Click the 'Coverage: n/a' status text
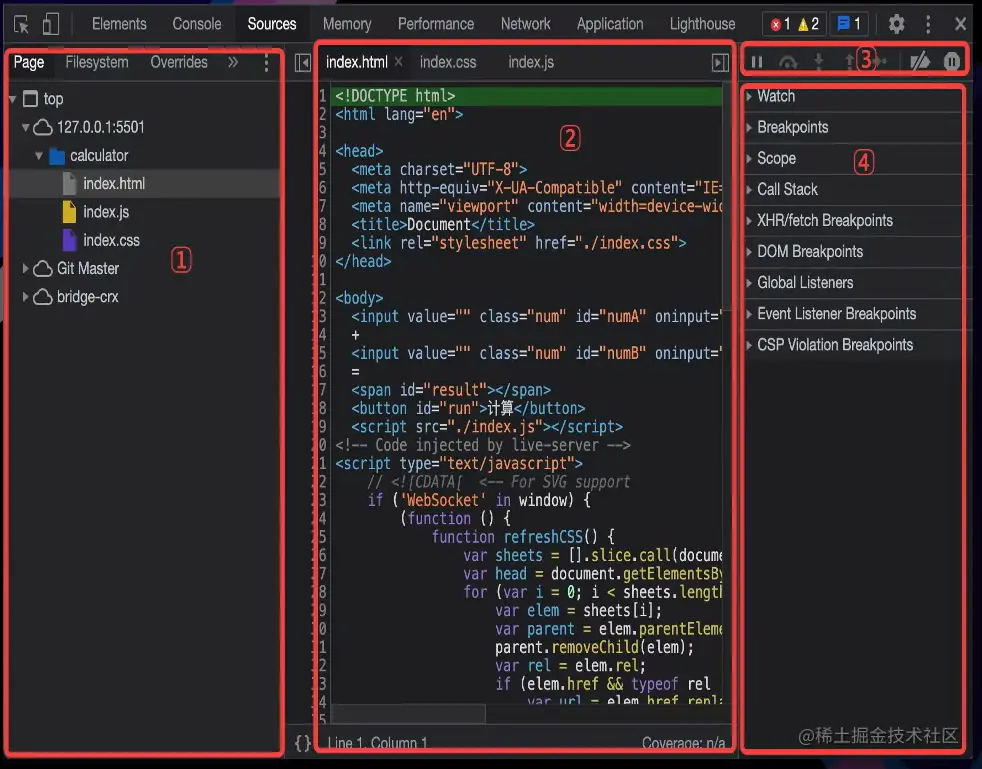The width and height of the screenshot is (982, 769). tap(683, 743)
